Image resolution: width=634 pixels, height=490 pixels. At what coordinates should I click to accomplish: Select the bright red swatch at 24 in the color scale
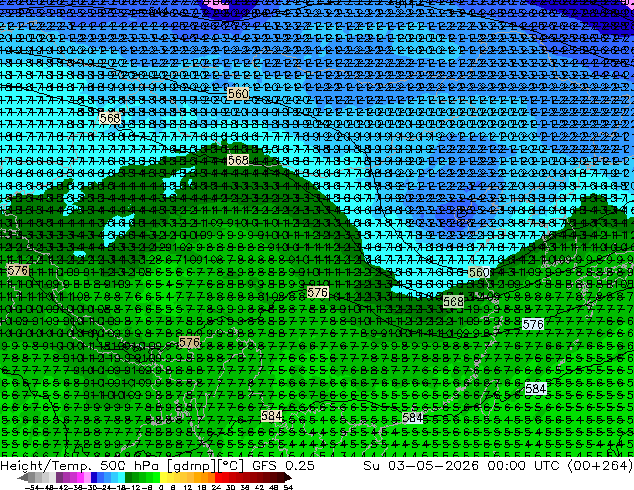pyautogui.click(x=218, y=477)
